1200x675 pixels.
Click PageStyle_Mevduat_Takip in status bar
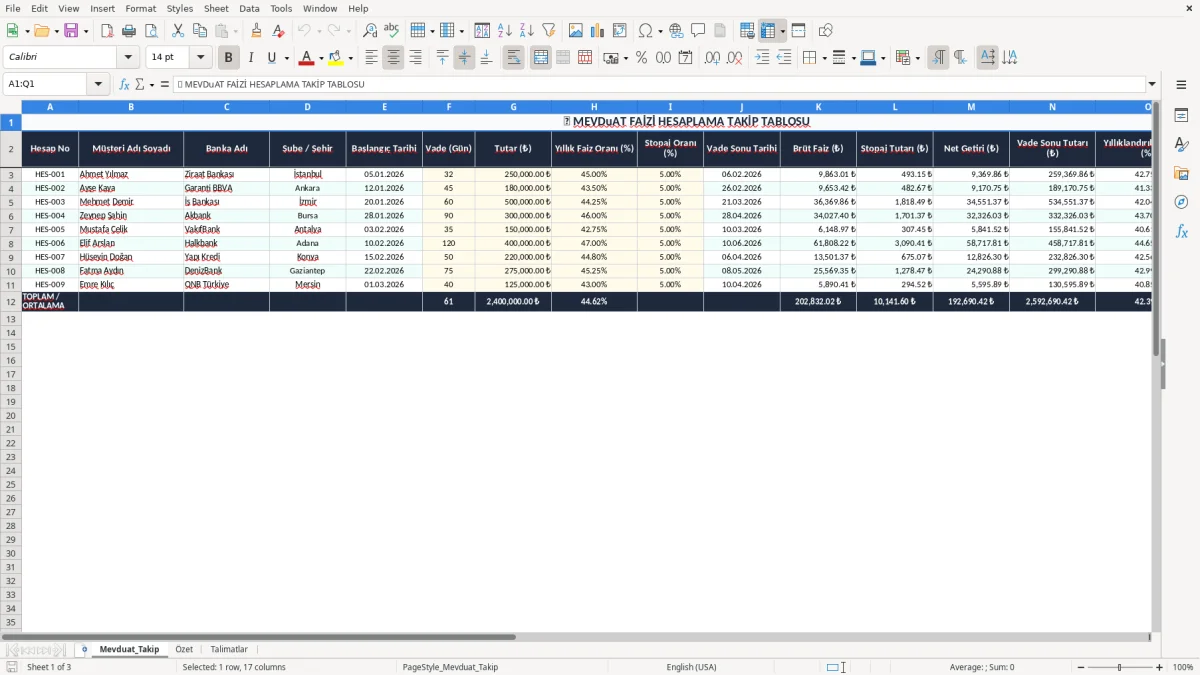point(450,667)
